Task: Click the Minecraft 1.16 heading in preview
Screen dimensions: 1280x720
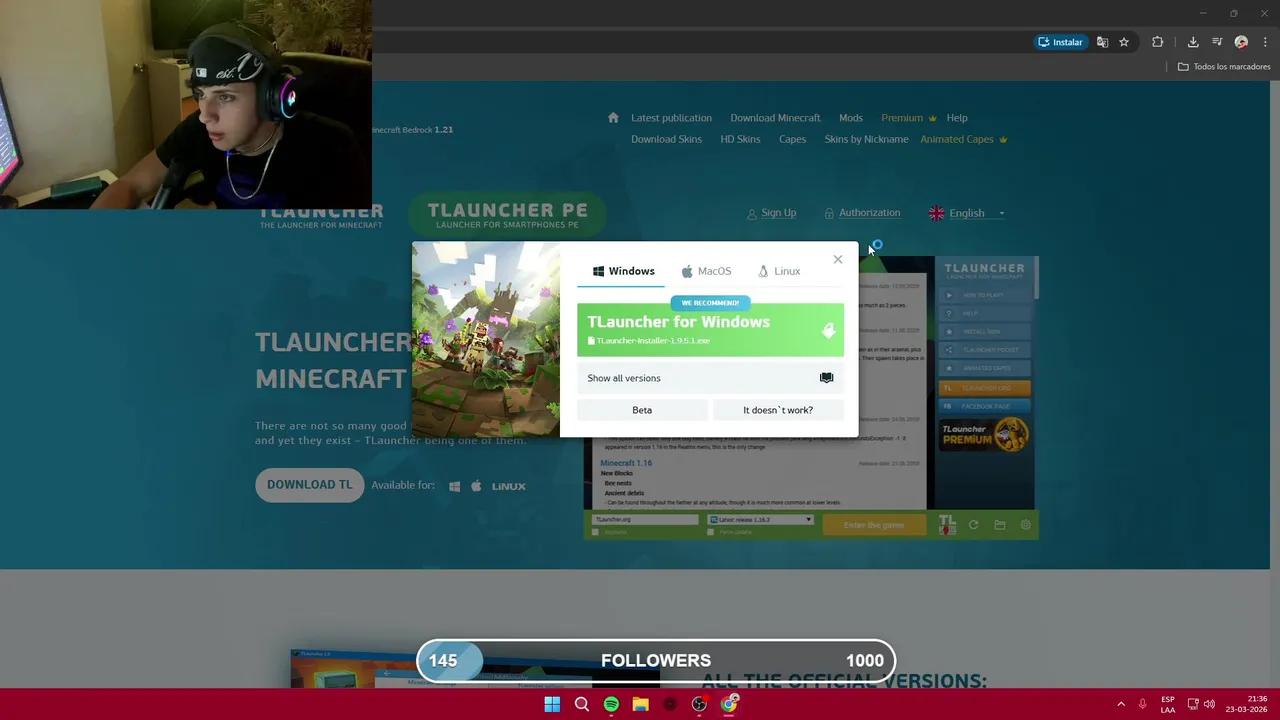Action: [x=626, y=463]
